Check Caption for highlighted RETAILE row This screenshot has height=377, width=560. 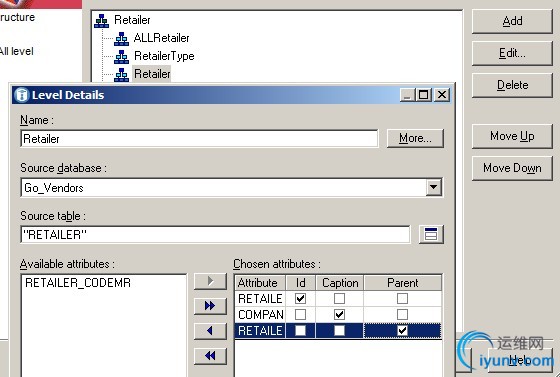click(x=339, y=331)
